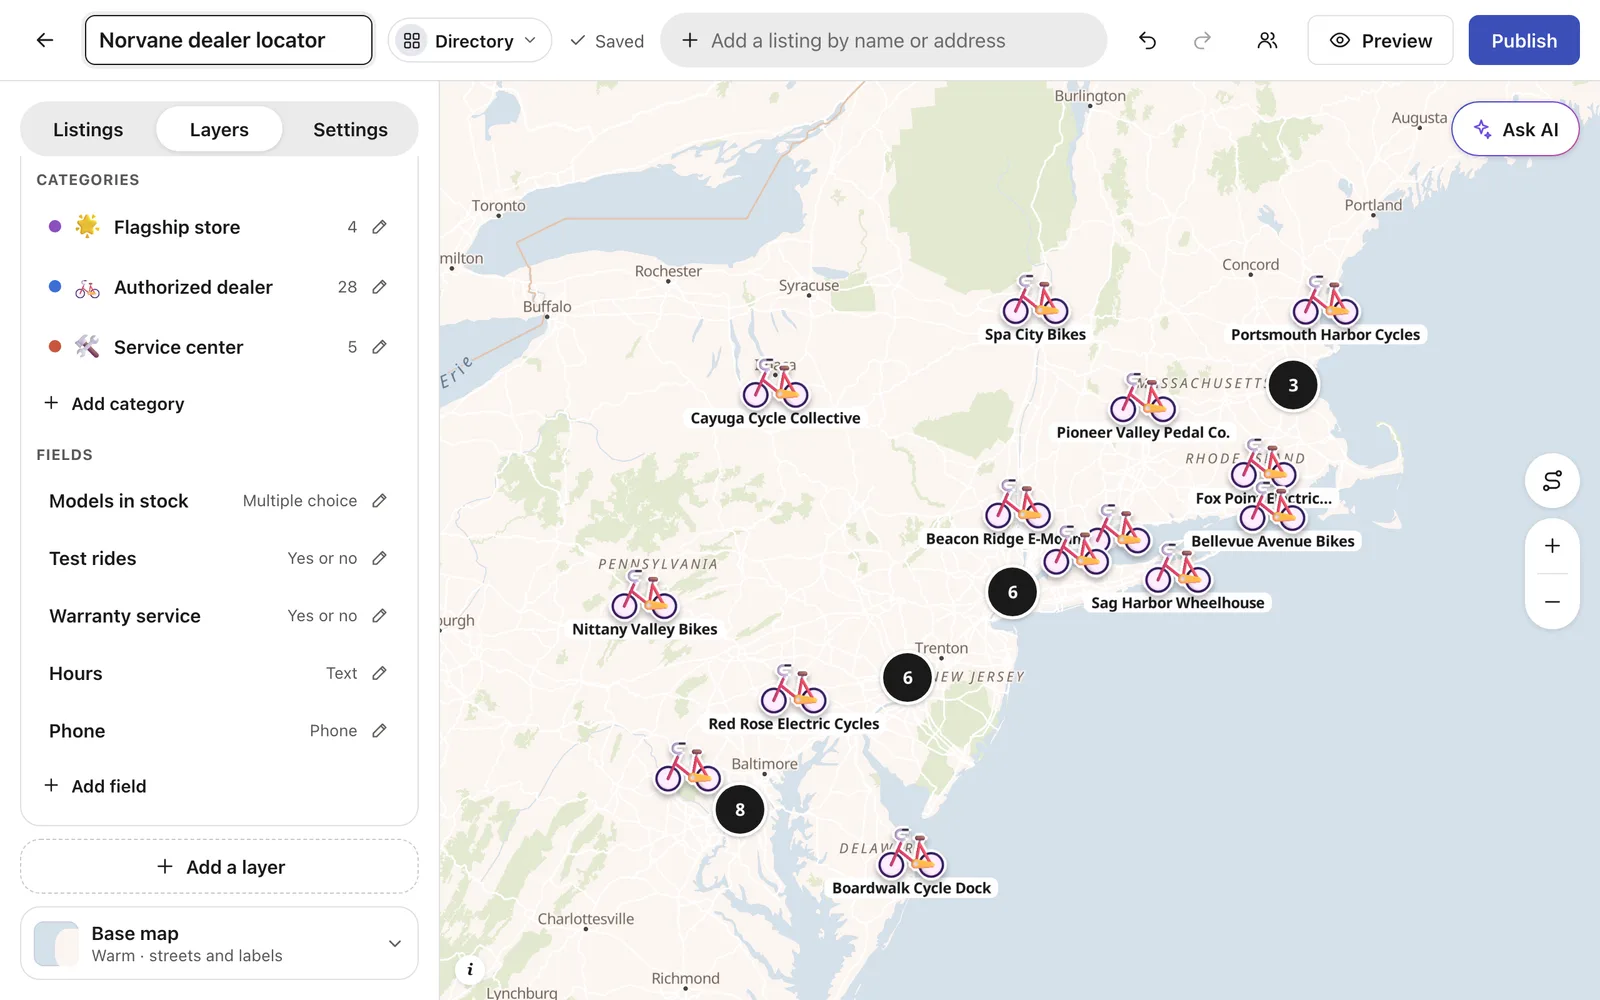The height and width of the screenshot is (1000, 1600).
Task: Open the collaborators people icon
Action: coord(1267,40)
